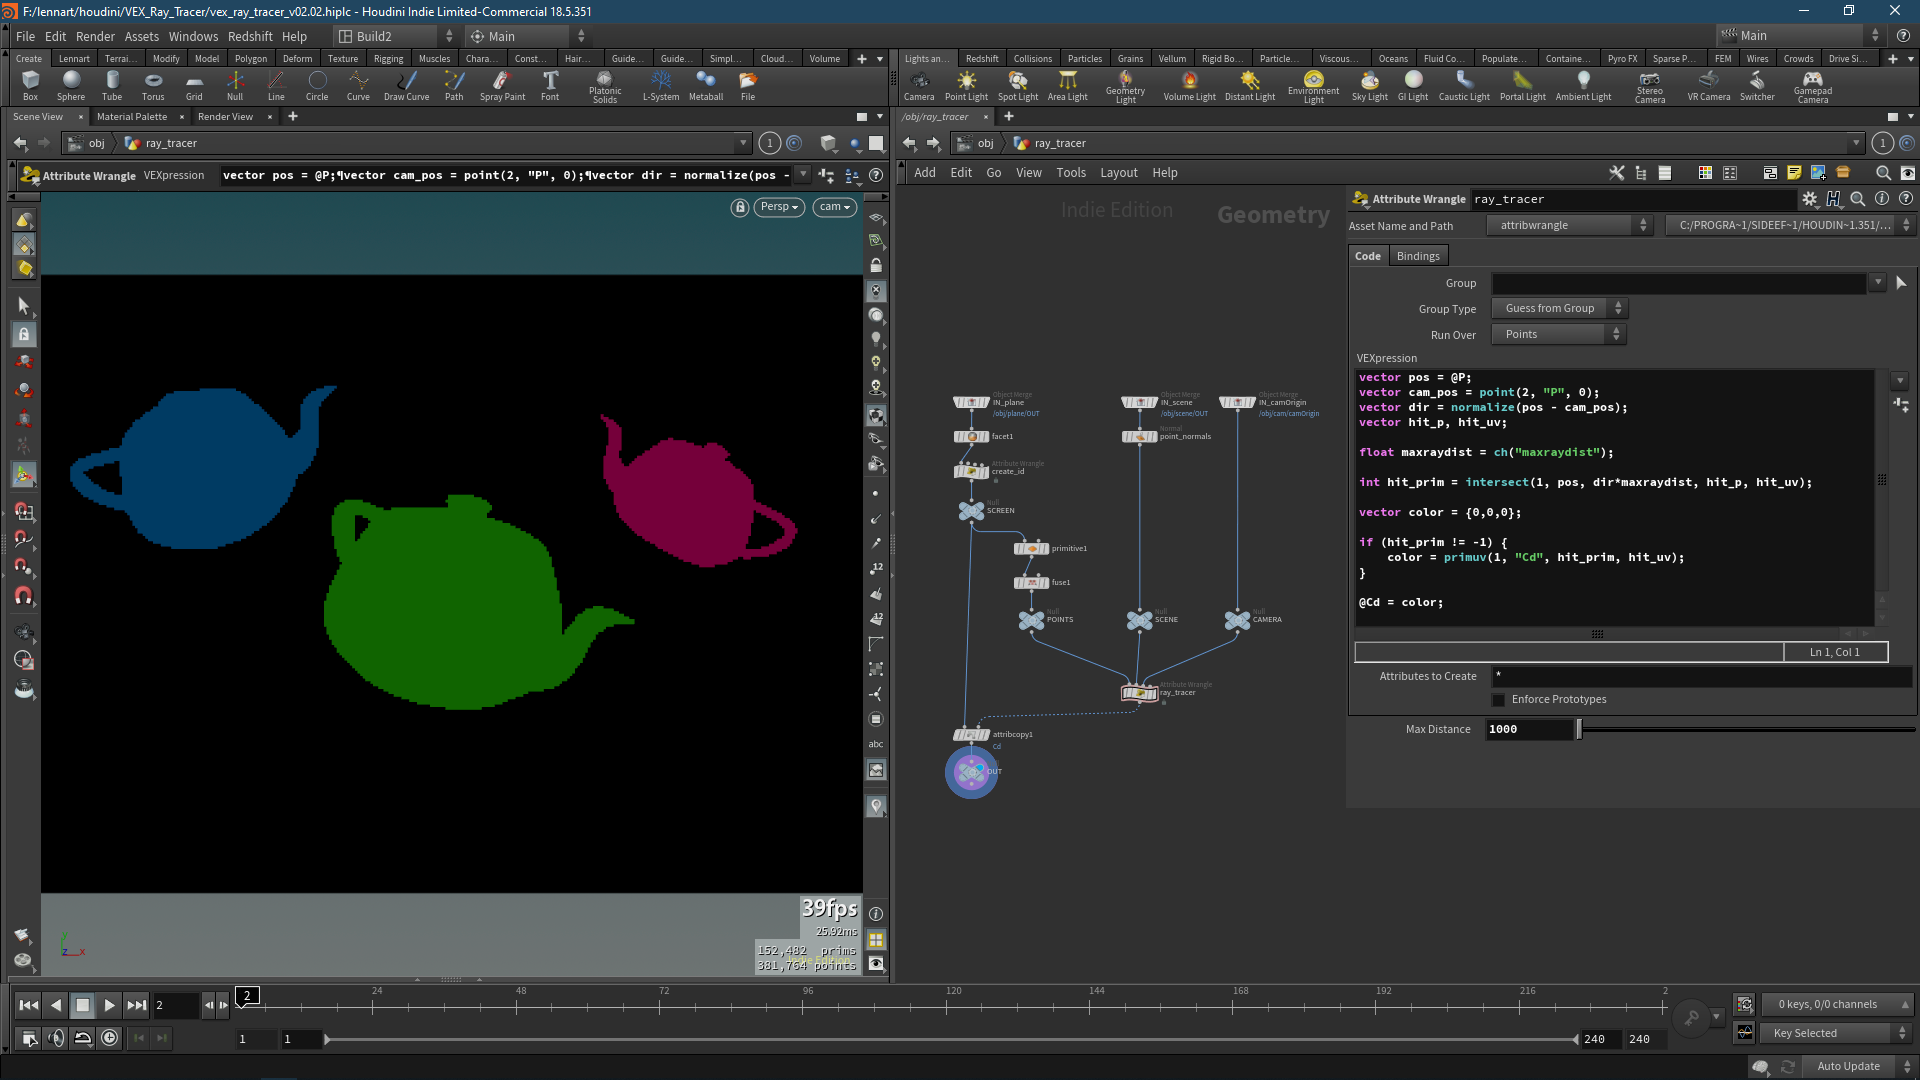Image resolution: width=1920 pixels, height=1080 pixels.
Task: Select the Grid shelf tool
Action: pyautogui.click(x=194, y=86)
